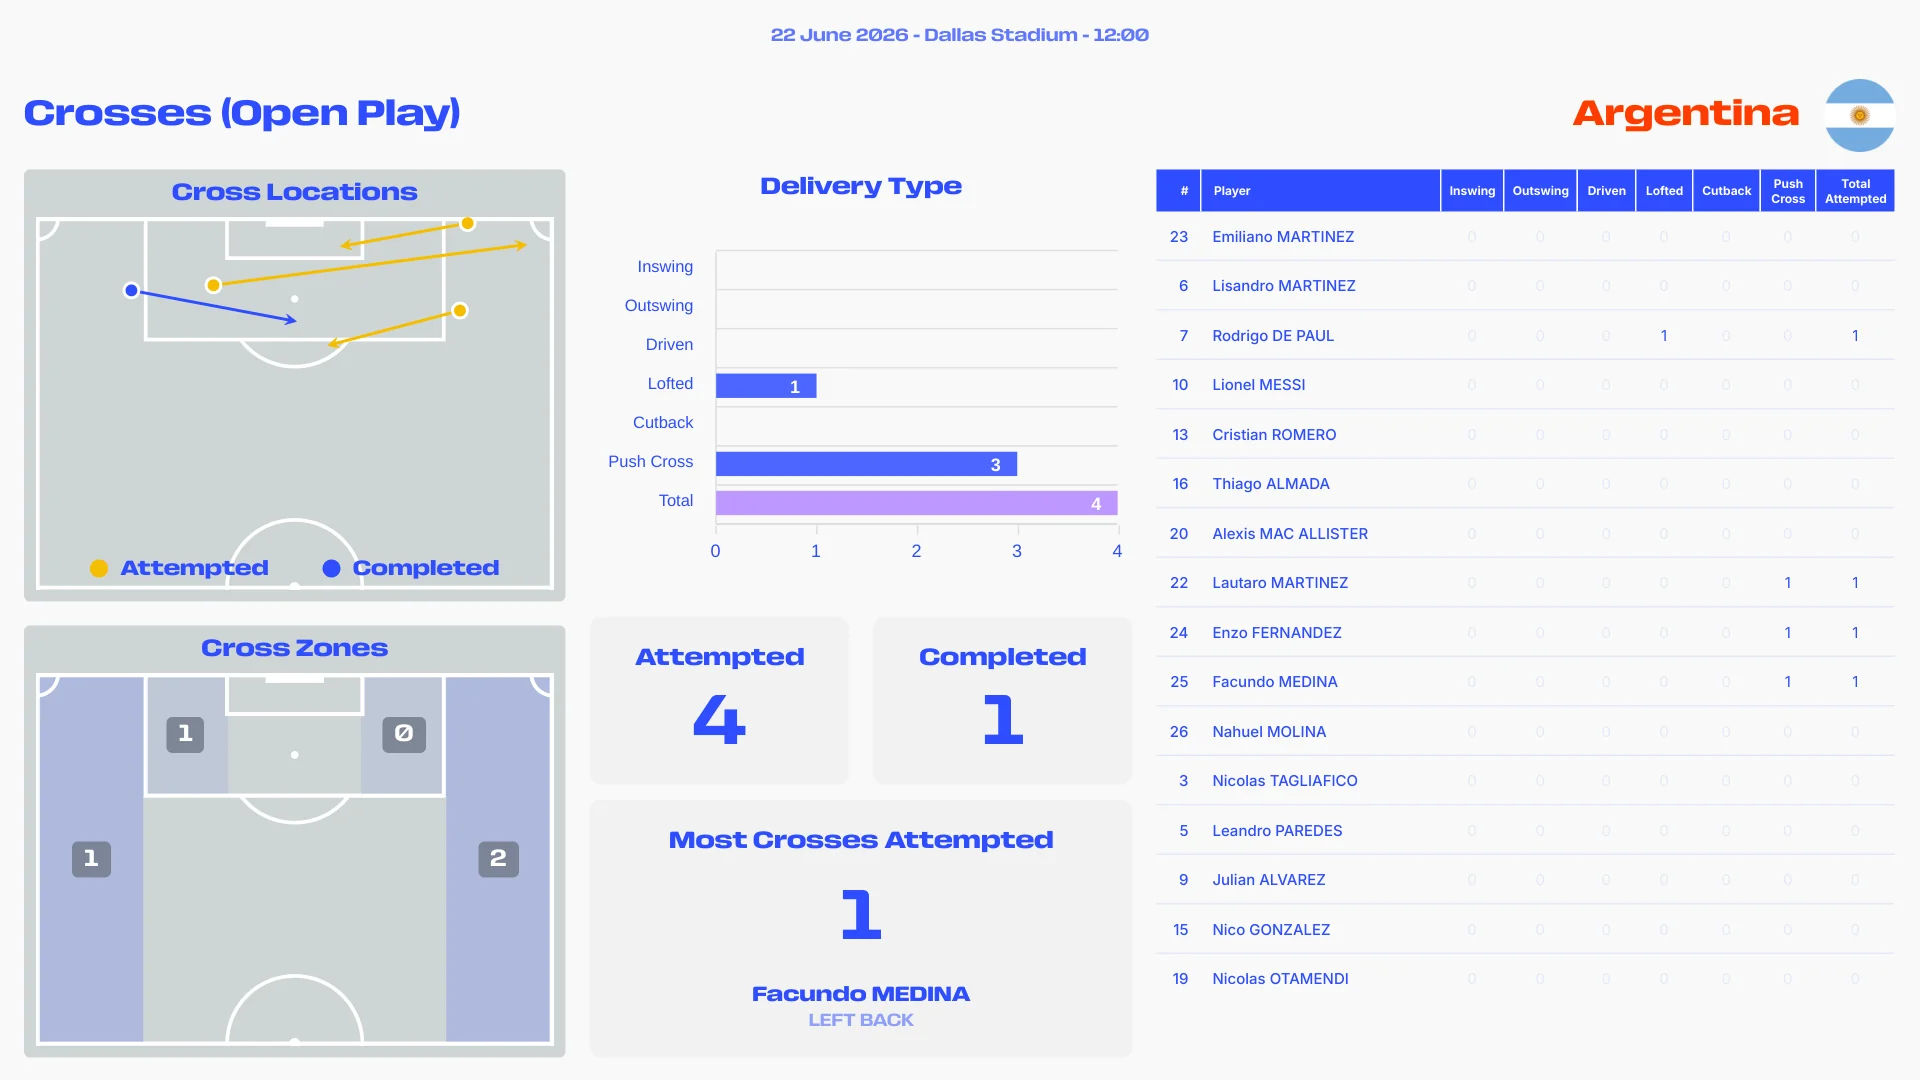Click the Cross Zones panel title
Viewport: 1920px width, 1080px height.
pyautogui.click(x=295, y=648)
